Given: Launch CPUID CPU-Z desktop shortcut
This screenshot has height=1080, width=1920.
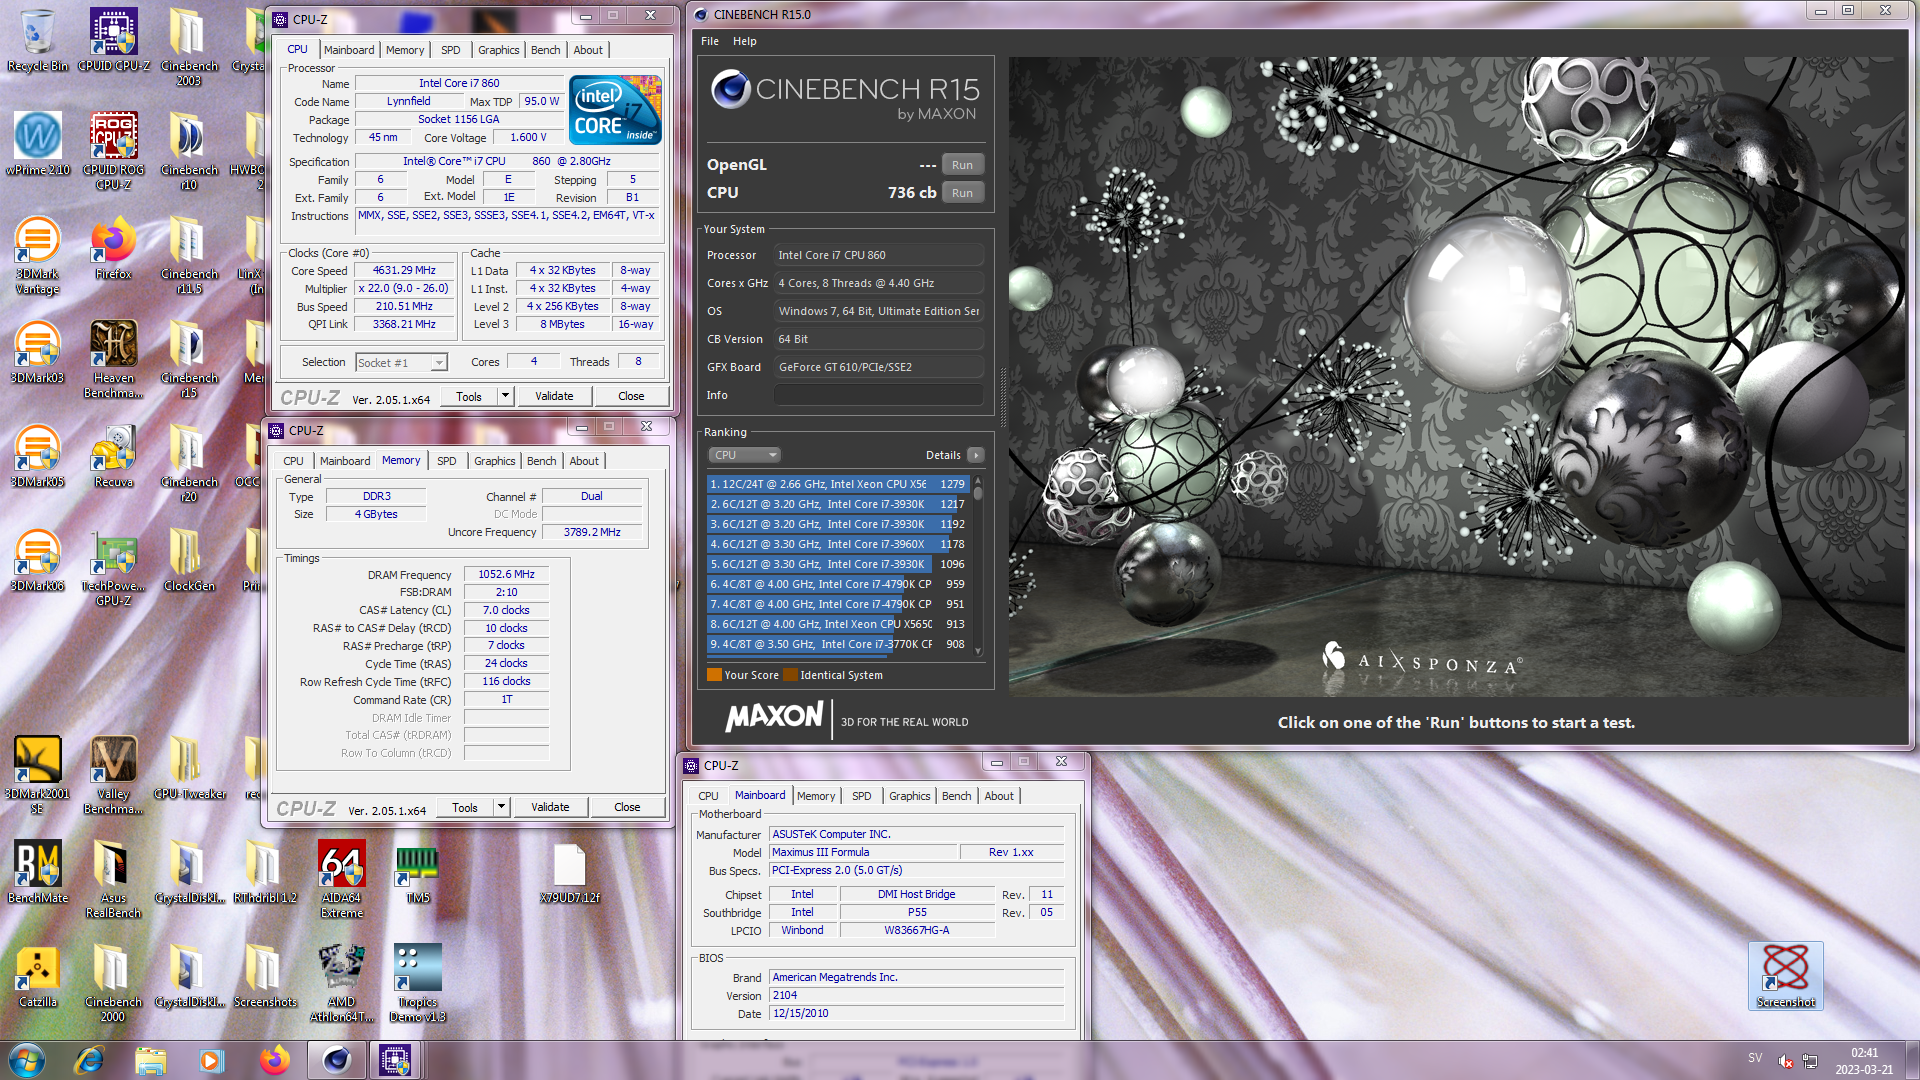Looking at the screenshot, I should click(x=114, y=42).
